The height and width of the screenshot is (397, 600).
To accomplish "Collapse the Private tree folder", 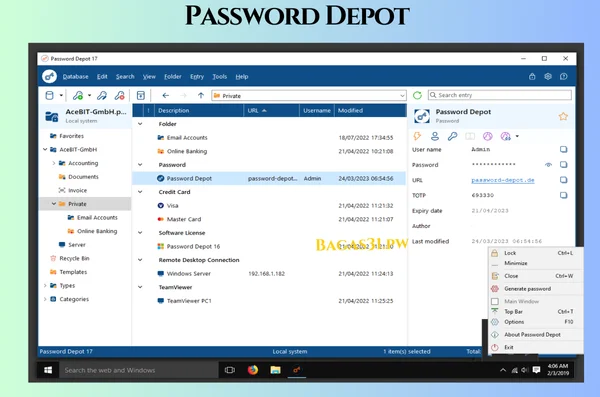I will [54, 204].
